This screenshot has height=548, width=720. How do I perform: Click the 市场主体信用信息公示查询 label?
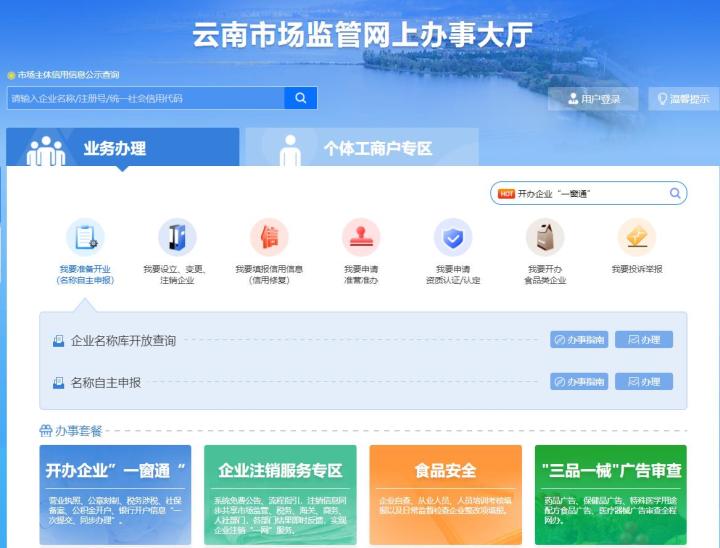click(x=68, y=74)
